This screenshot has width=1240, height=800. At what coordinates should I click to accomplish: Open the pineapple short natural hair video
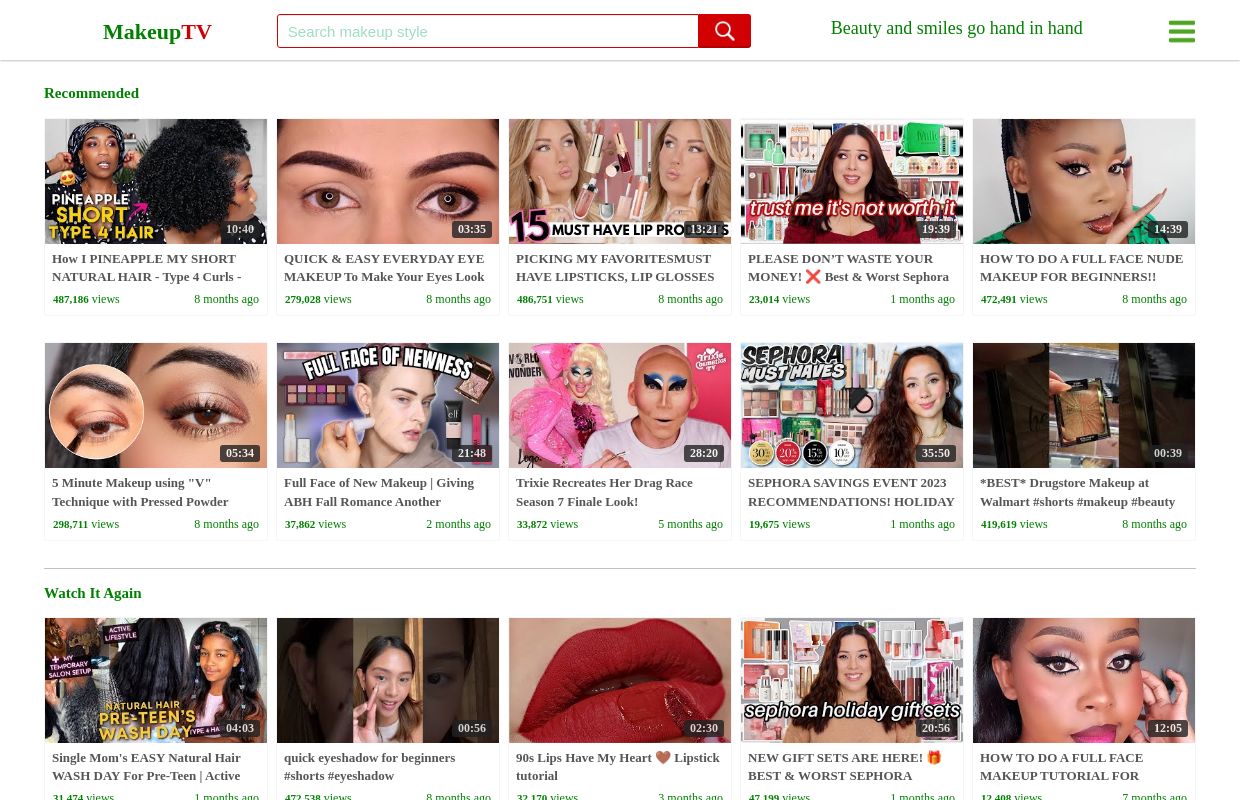156,181
